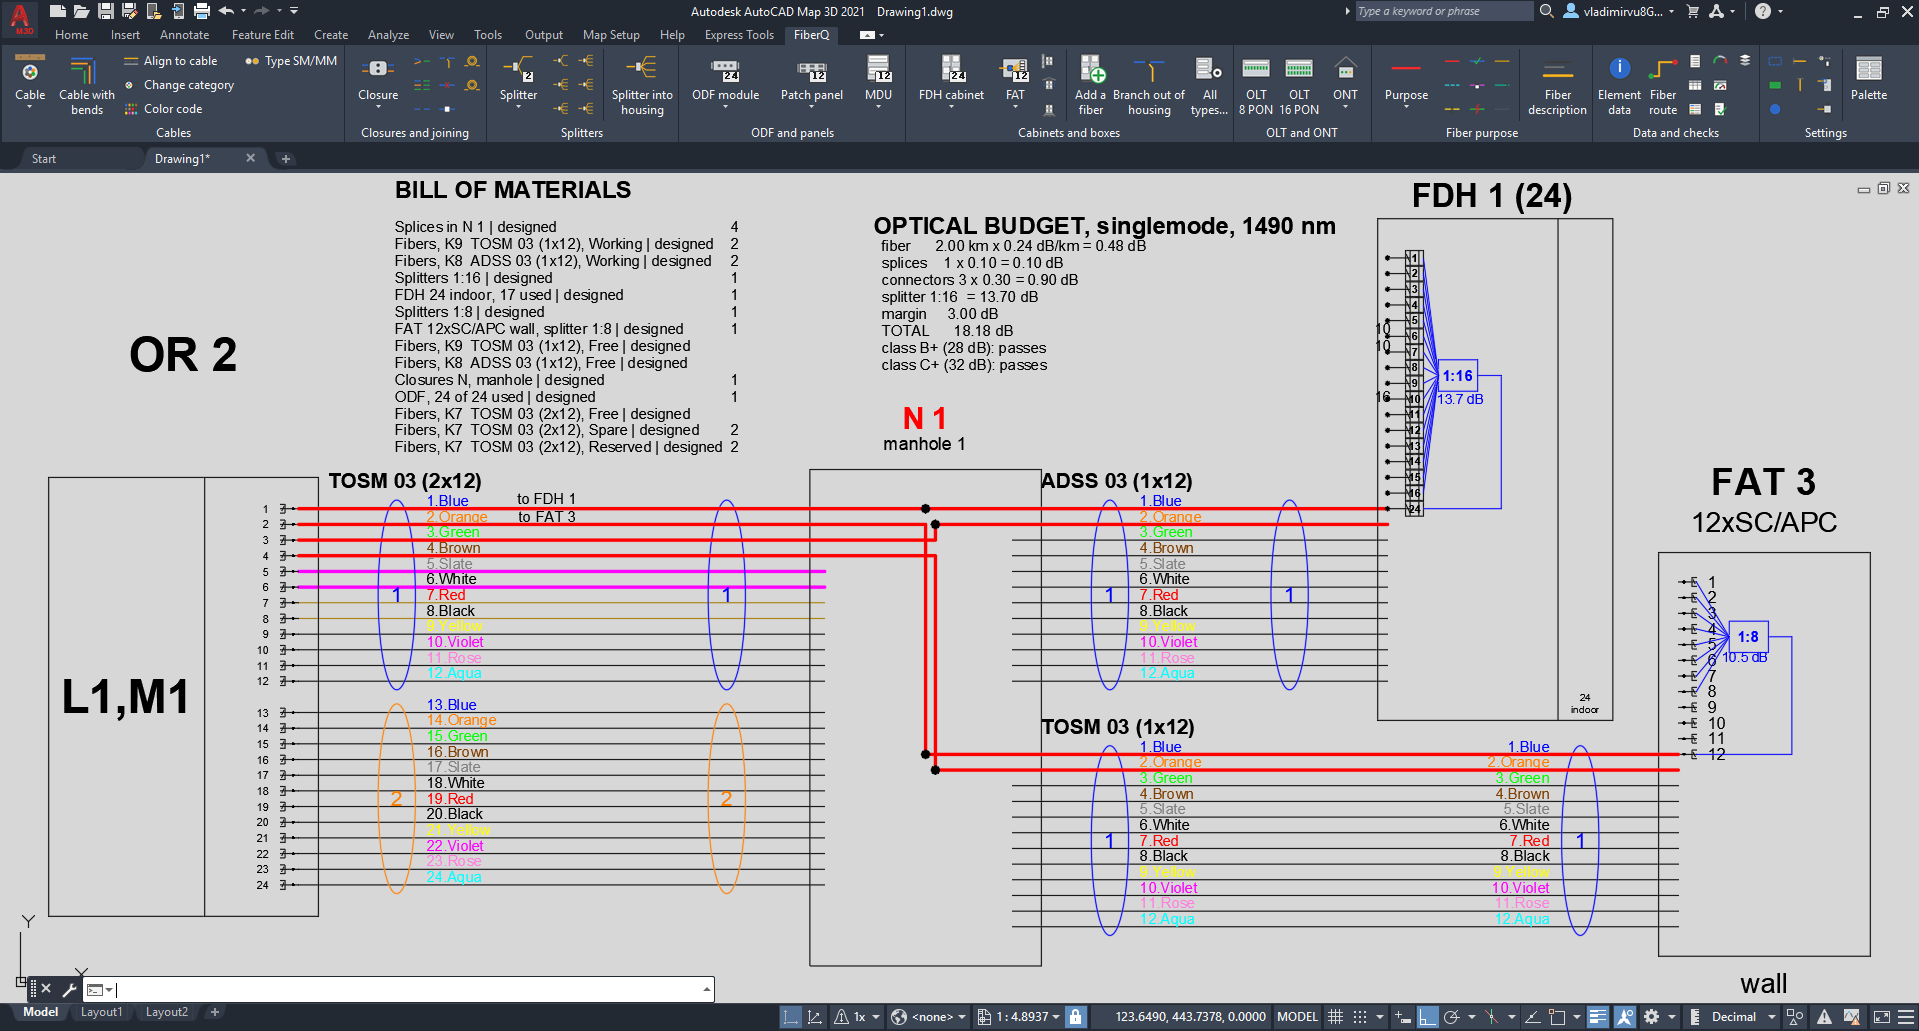Expand ODF module dropdown arrow

[725, 107]
